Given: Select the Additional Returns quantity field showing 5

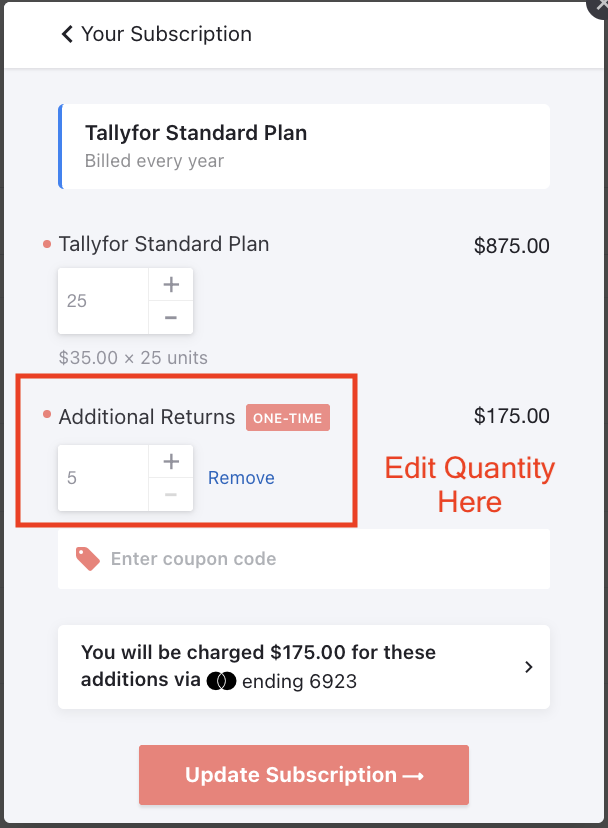Looking at the screenshot, I should [104, 478].
